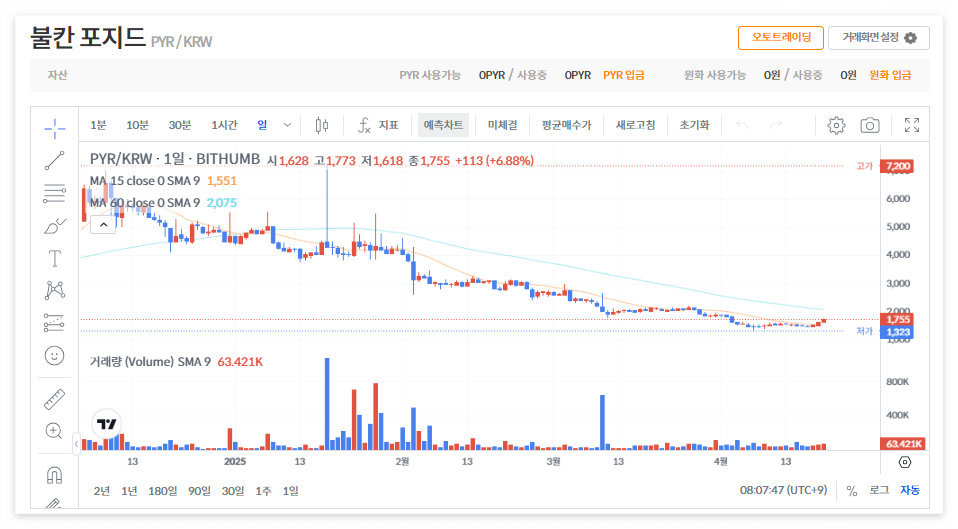Click the 7,200 high price label
This screenshot has width=958, height=529.
click(898, 166)
